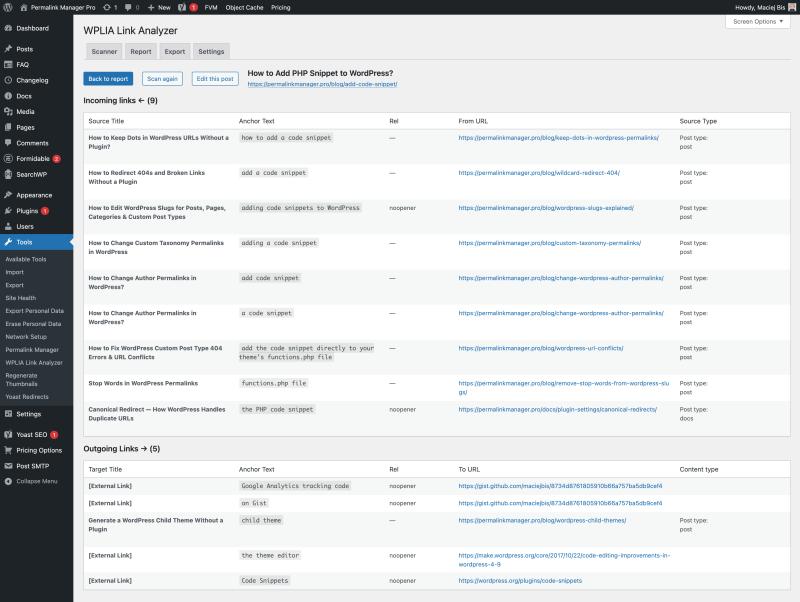This screenshot has height=602, width=800.
Task: Open the site home icon for Permalink Manager Pro
Action: pyautogui.click(x=24, y=7)
